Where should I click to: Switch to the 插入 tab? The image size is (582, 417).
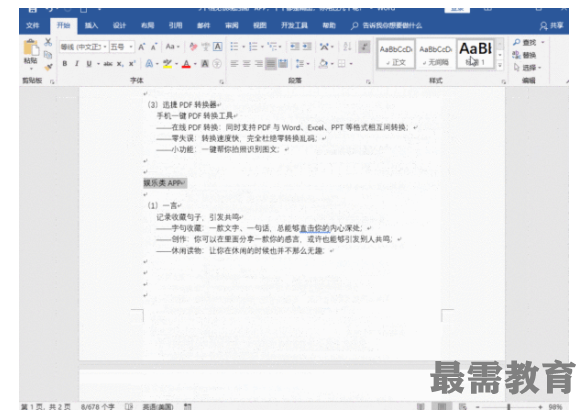(x=91, y=25)
